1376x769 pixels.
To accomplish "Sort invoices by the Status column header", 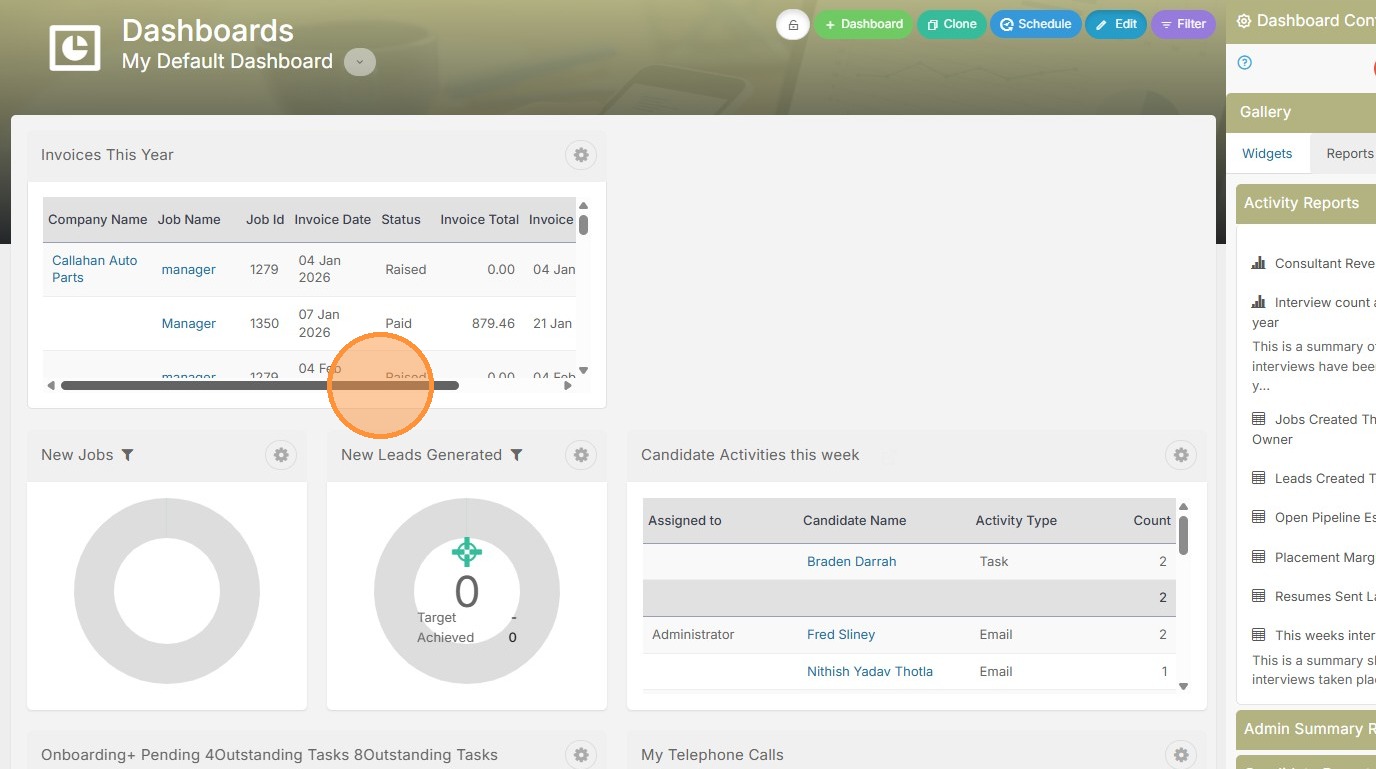I will click(401, 220).
